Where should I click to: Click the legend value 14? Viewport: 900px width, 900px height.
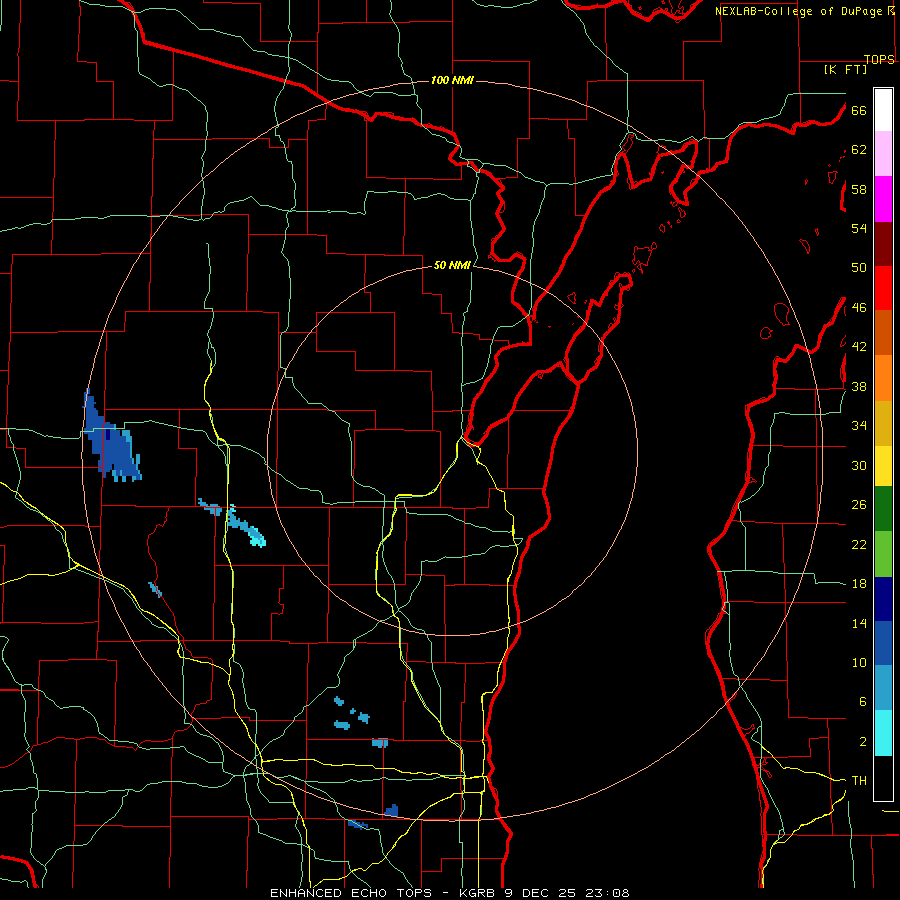(859, 623)
